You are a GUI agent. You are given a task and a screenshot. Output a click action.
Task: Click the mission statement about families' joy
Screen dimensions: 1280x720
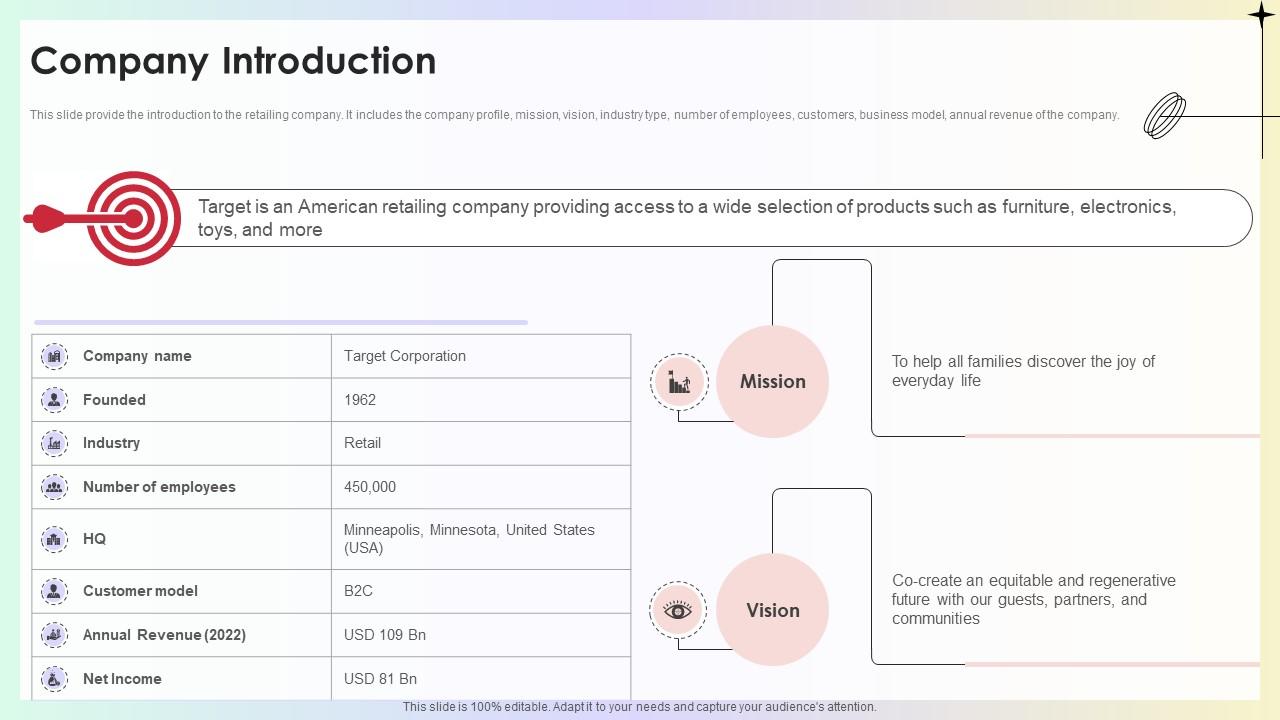pos(1023,371)
